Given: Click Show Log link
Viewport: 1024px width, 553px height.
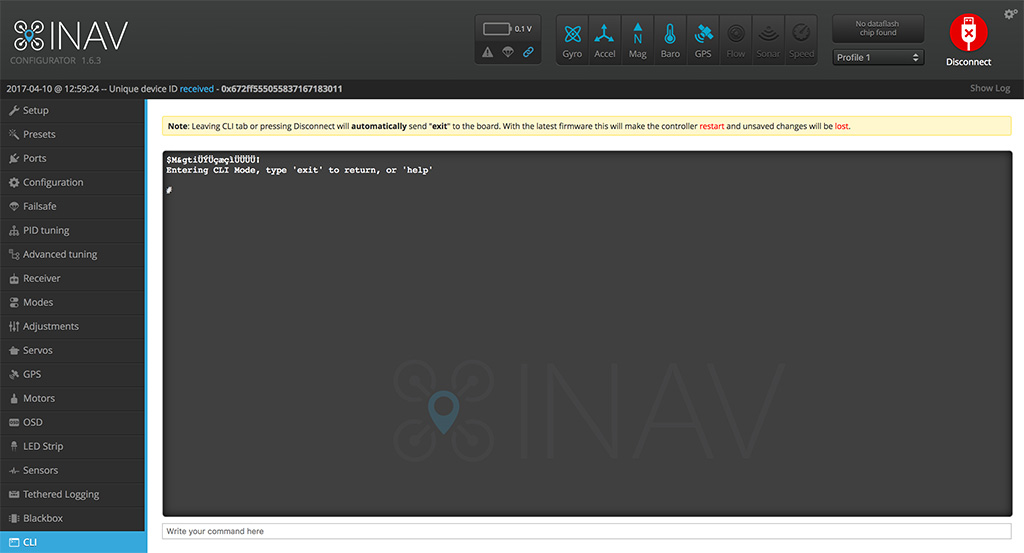Looking at the screenshot, I should (989, 89).
